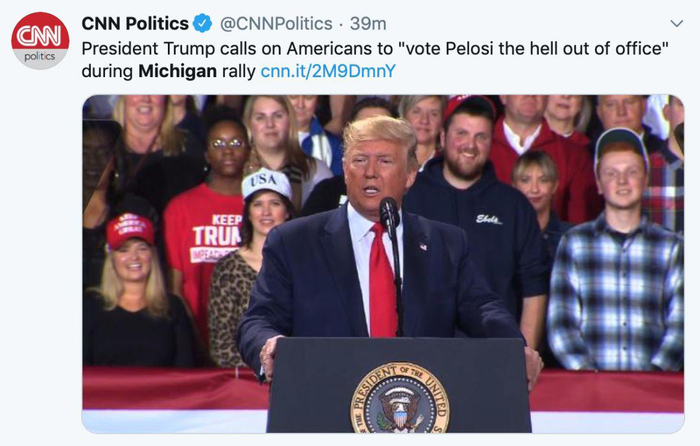
Task: Open the tweet options chevron menu
Action: tap(676, 23)
